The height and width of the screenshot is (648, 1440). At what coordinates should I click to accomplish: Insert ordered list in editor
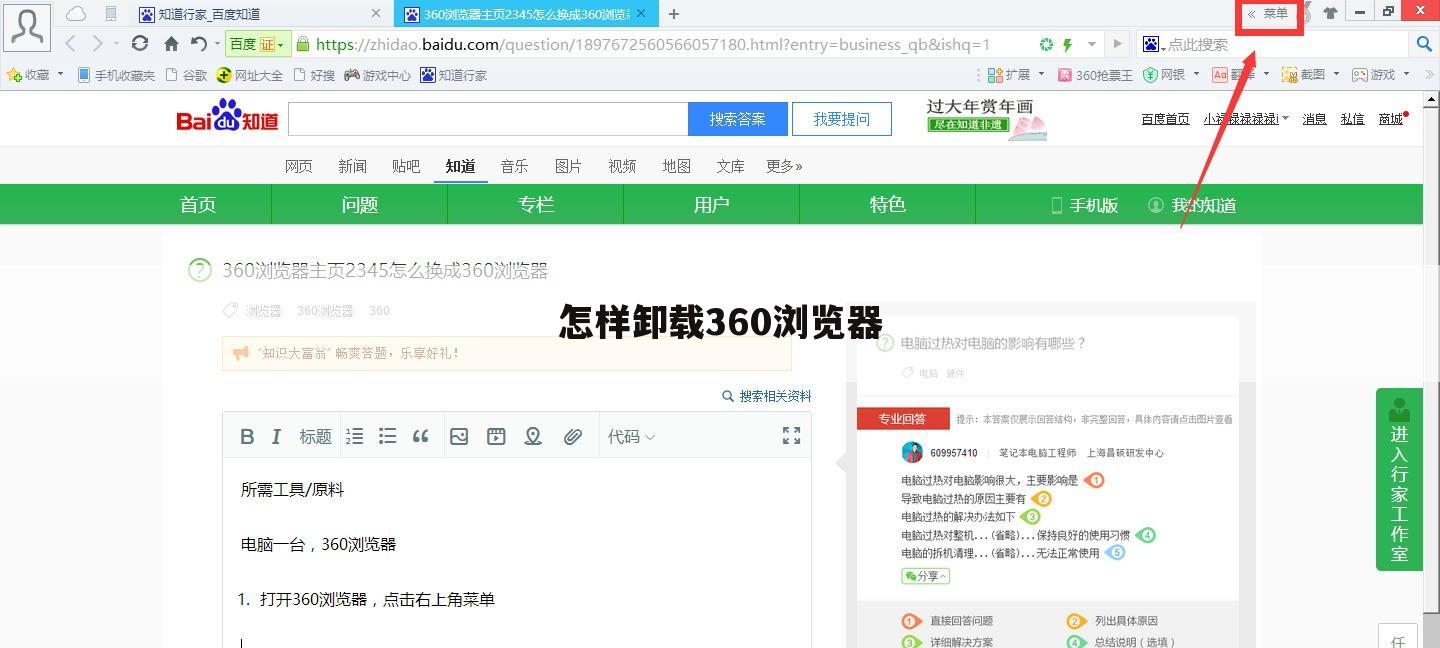[x=354, y=436]
